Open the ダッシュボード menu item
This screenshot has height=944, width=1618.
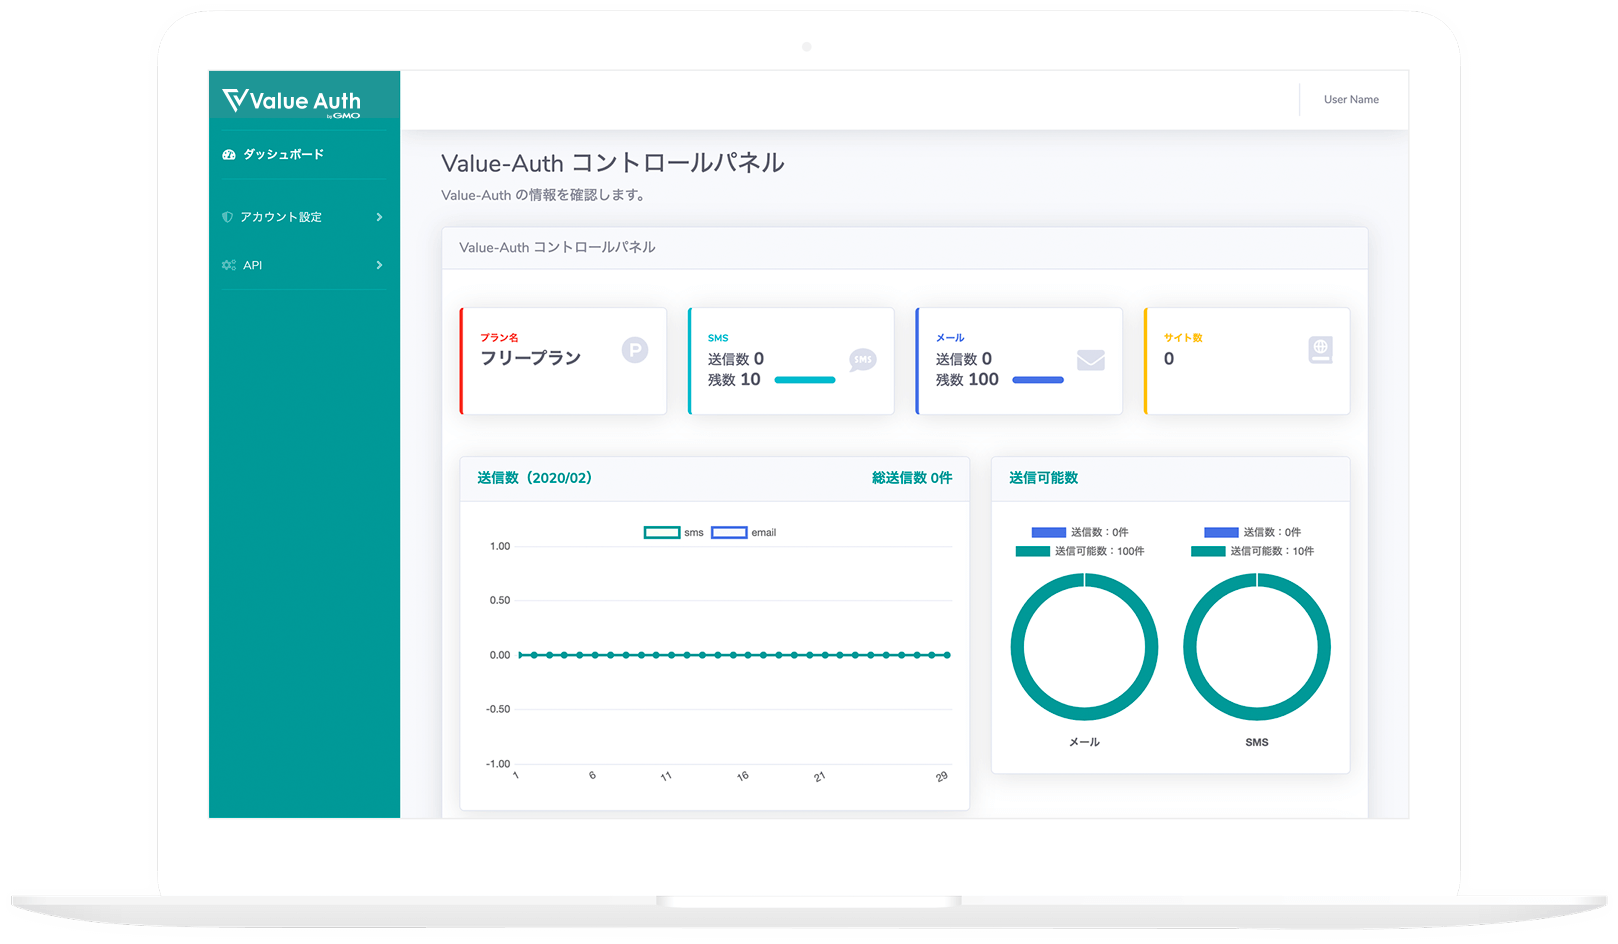click(x=283, y=155)
